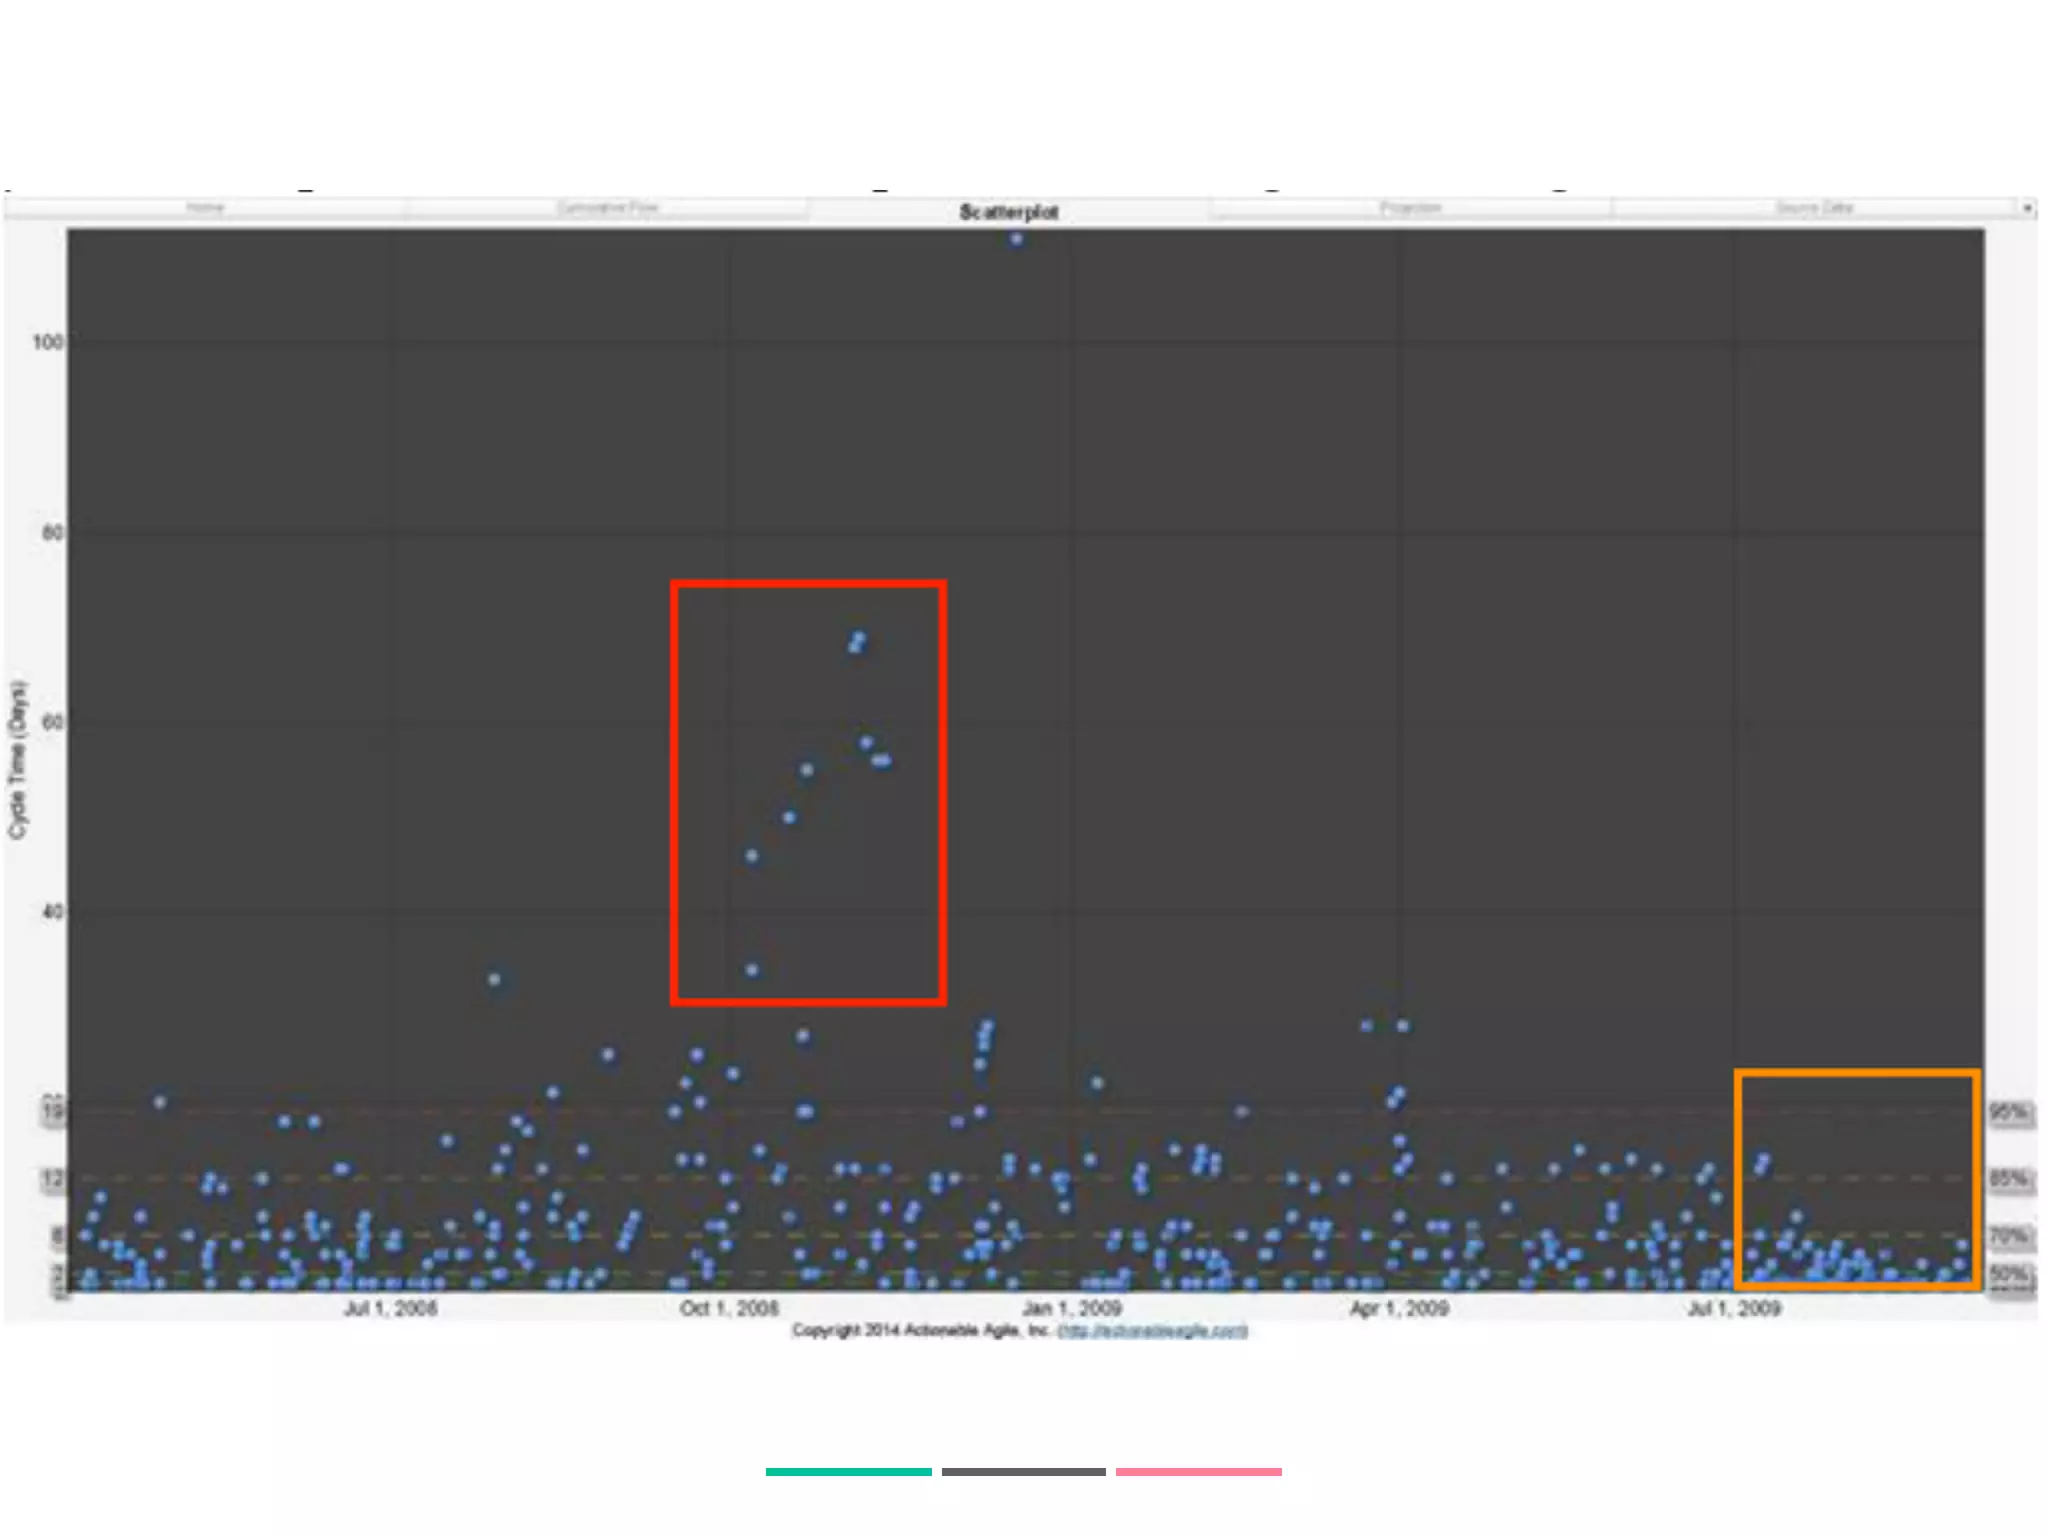
Task: Open the actionableagile.com copyright link
Action: tap(1153, 1330)
